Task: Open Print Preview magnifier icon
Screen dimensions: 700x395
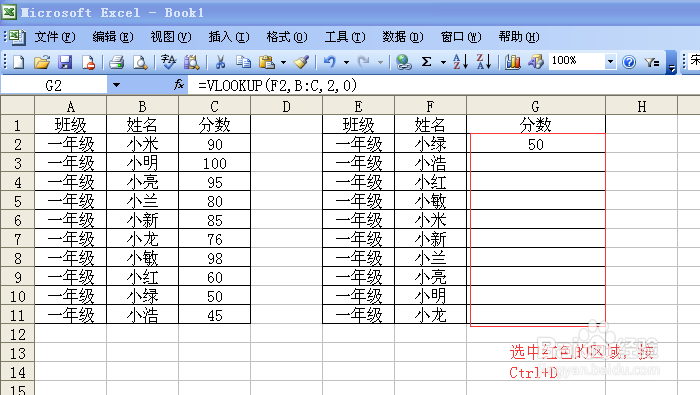Action: point(140,62)
